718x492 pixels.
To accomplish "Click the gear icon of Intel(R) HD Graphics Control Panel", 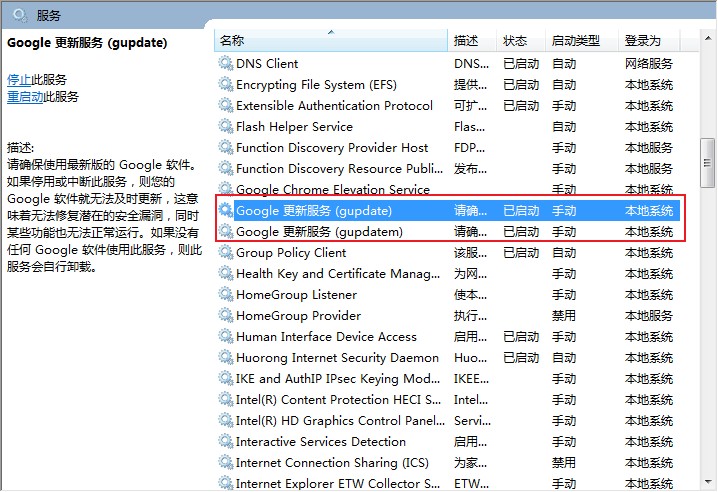I will 226,421.
